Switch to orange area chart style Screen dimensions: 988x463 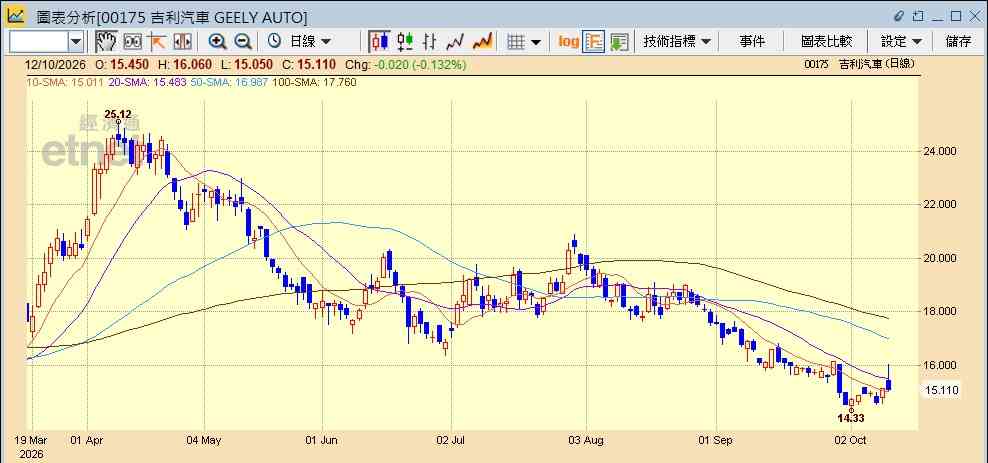pos(482,42)
